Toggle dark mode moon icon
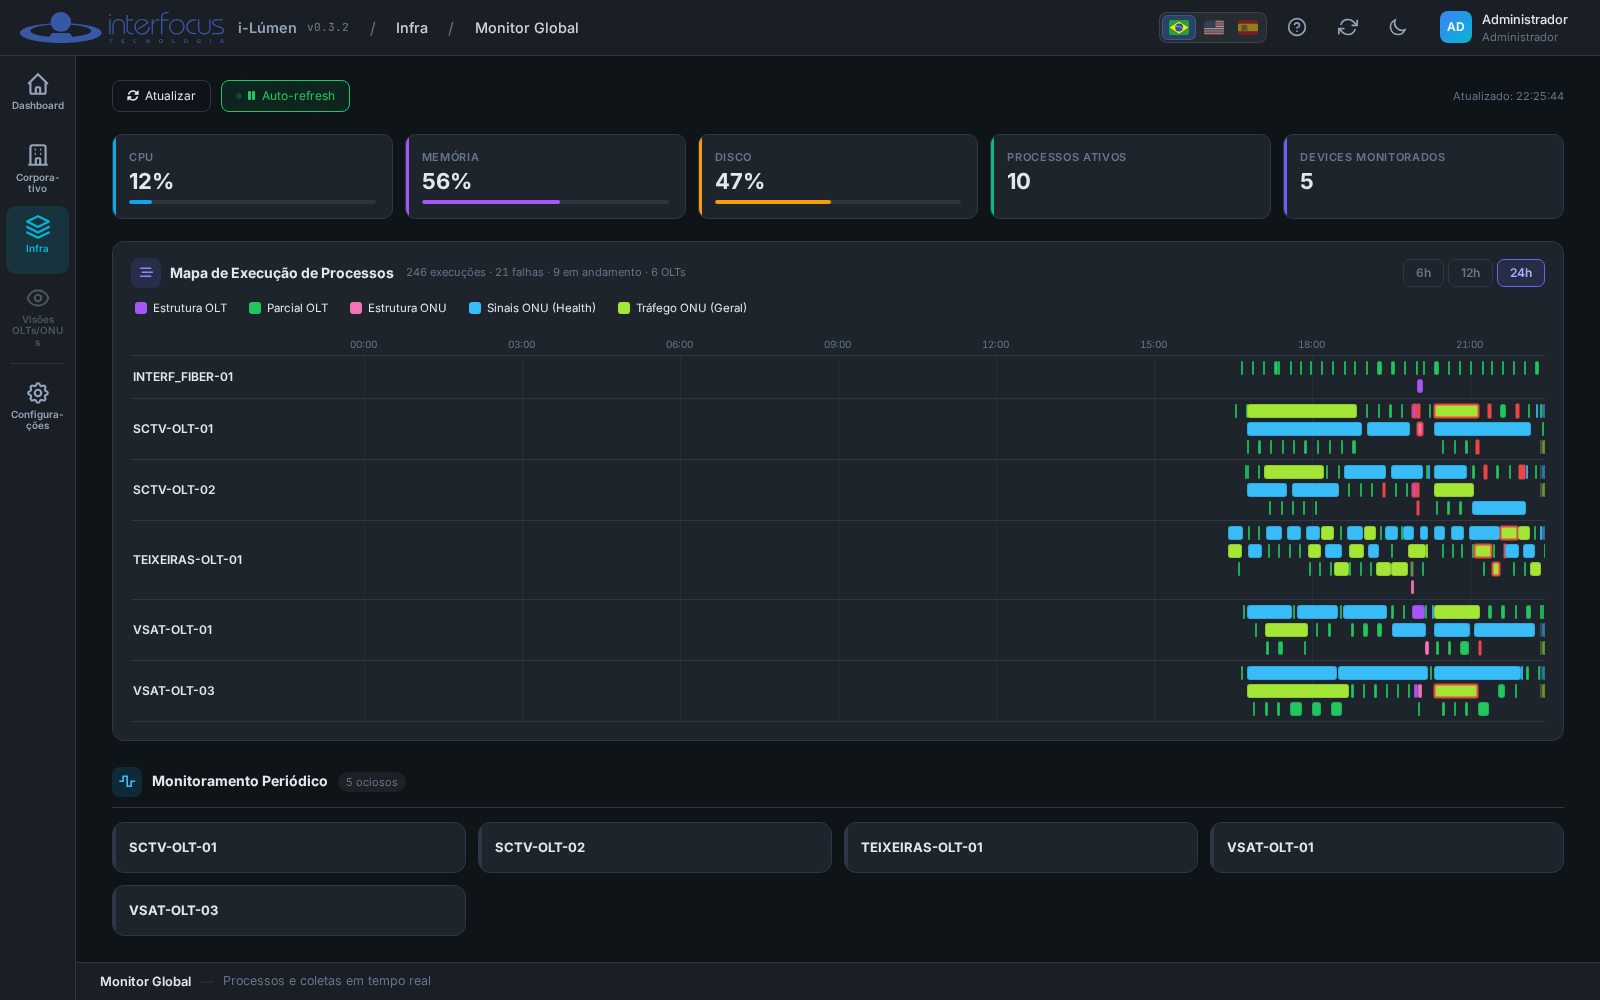The width and height of the screenshot is (1600, 1000). coord(1398,27)
